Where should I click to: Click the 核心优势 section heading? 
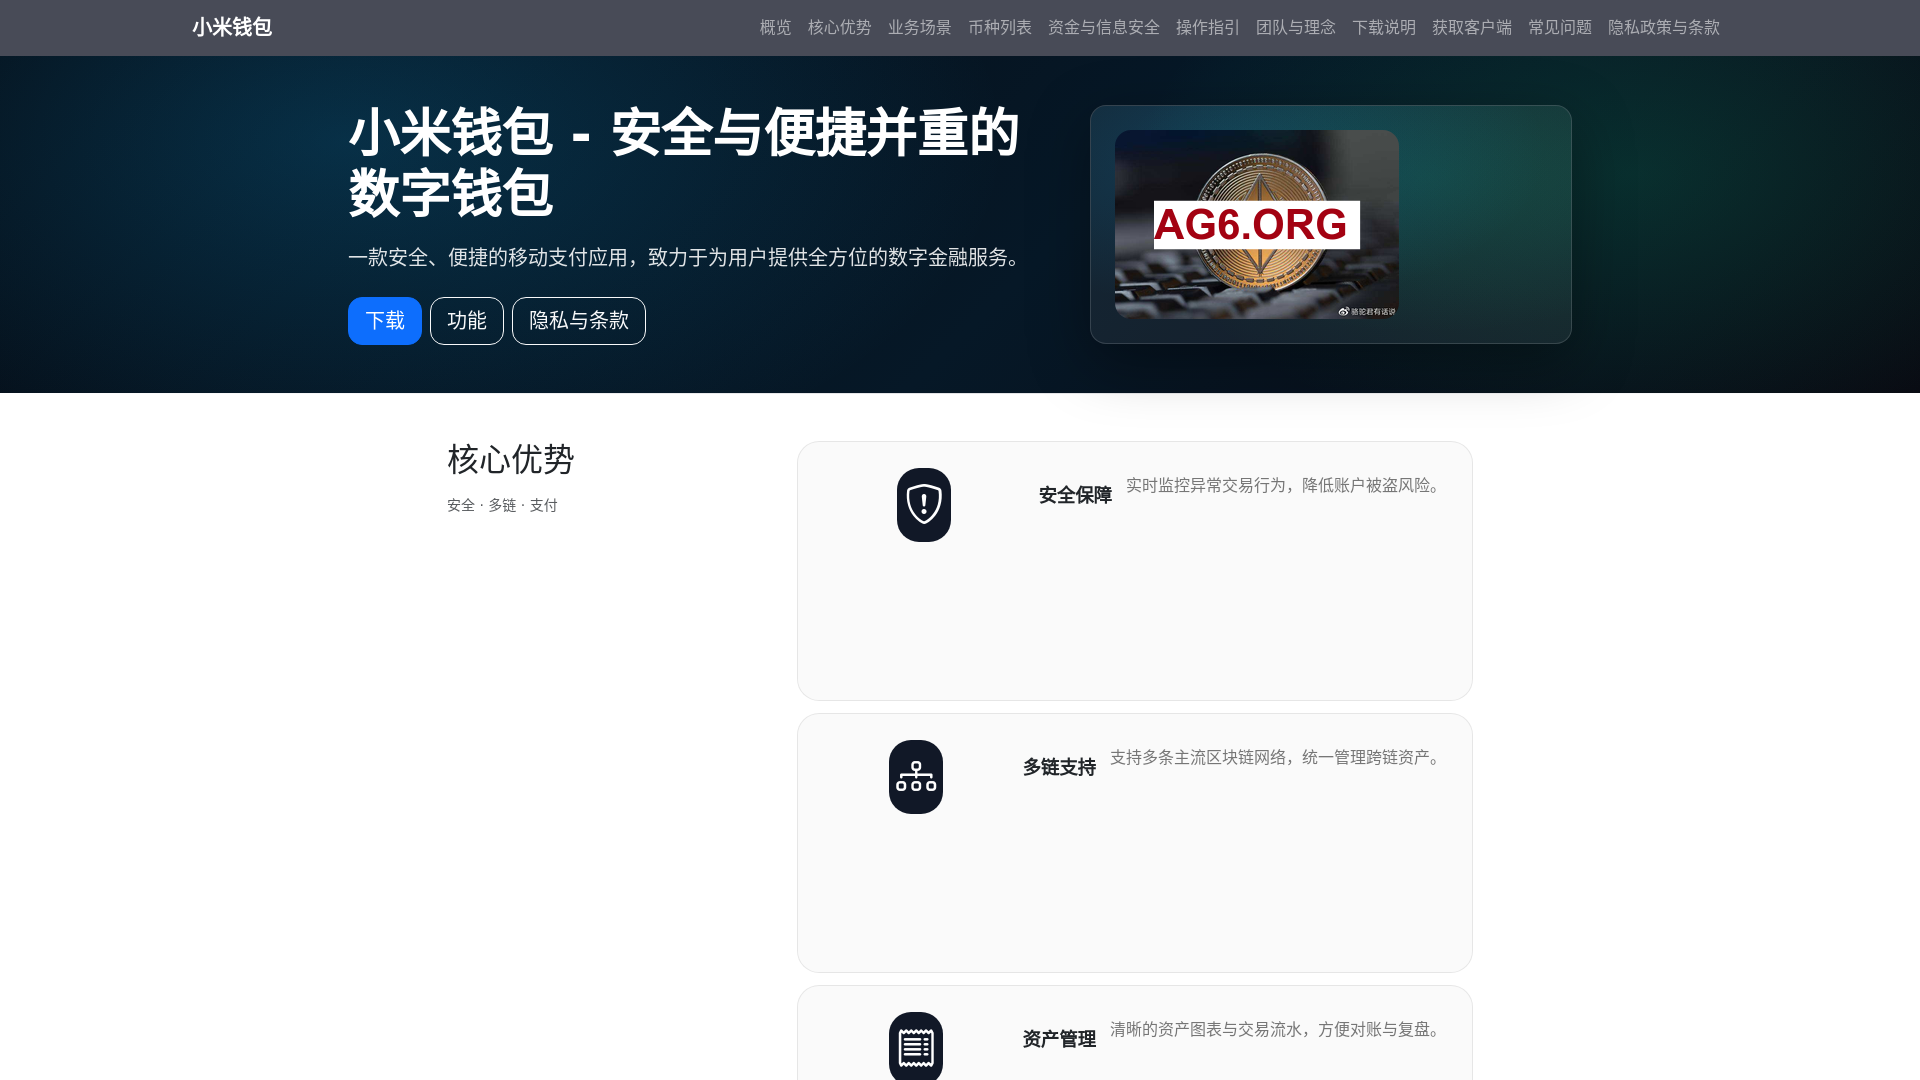511,460
